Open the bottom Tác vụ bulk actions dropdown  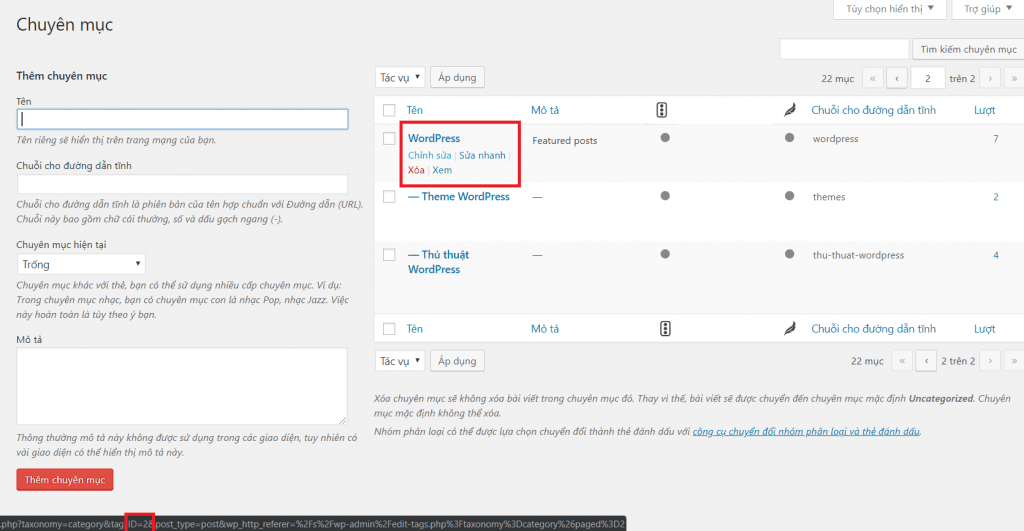400,361
